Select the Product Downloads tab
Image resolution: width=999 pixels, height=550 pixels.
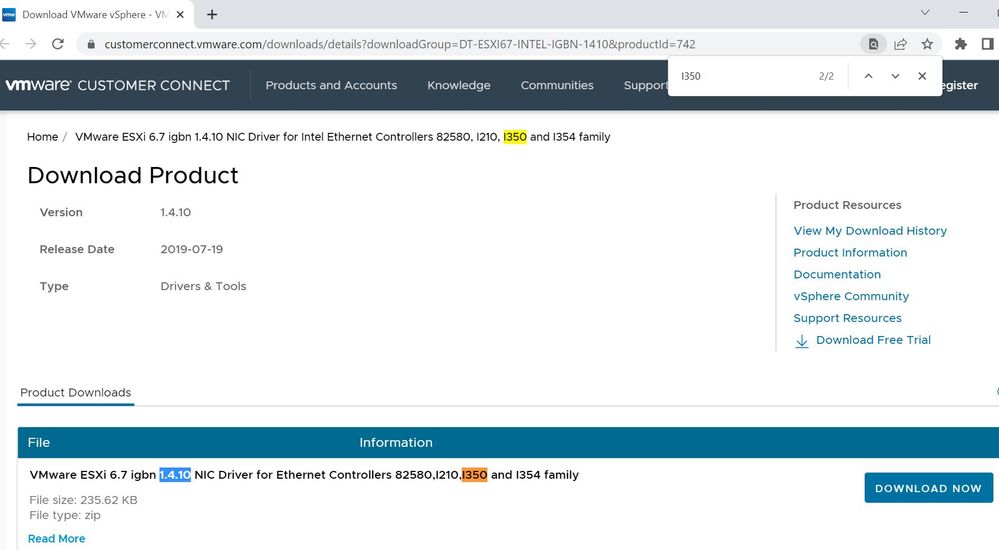[x=75, y=393]
